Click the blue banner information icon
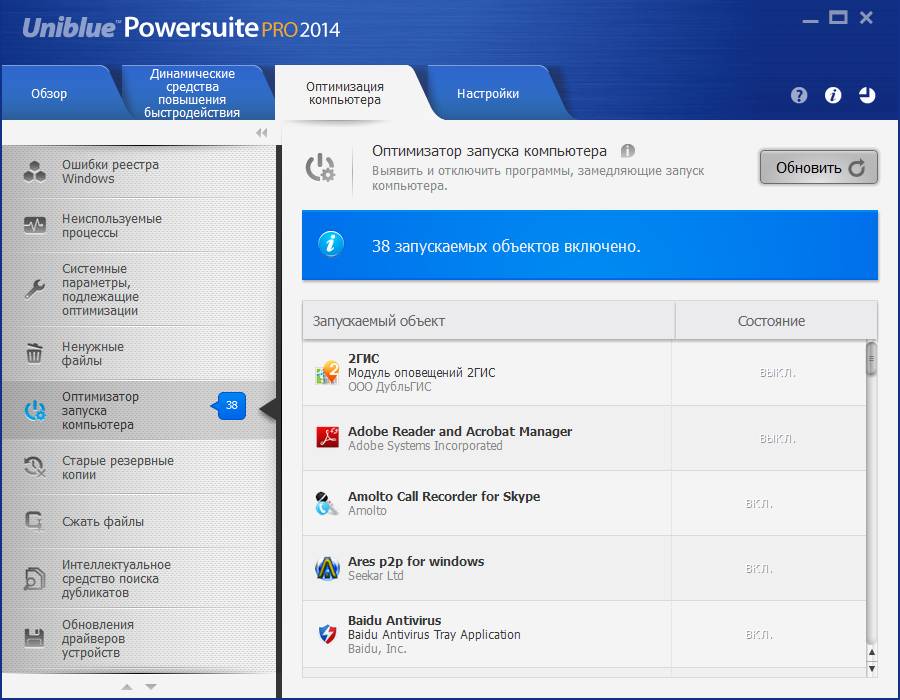The height and width of the screenshot is (700, 900). coord(331,244)
